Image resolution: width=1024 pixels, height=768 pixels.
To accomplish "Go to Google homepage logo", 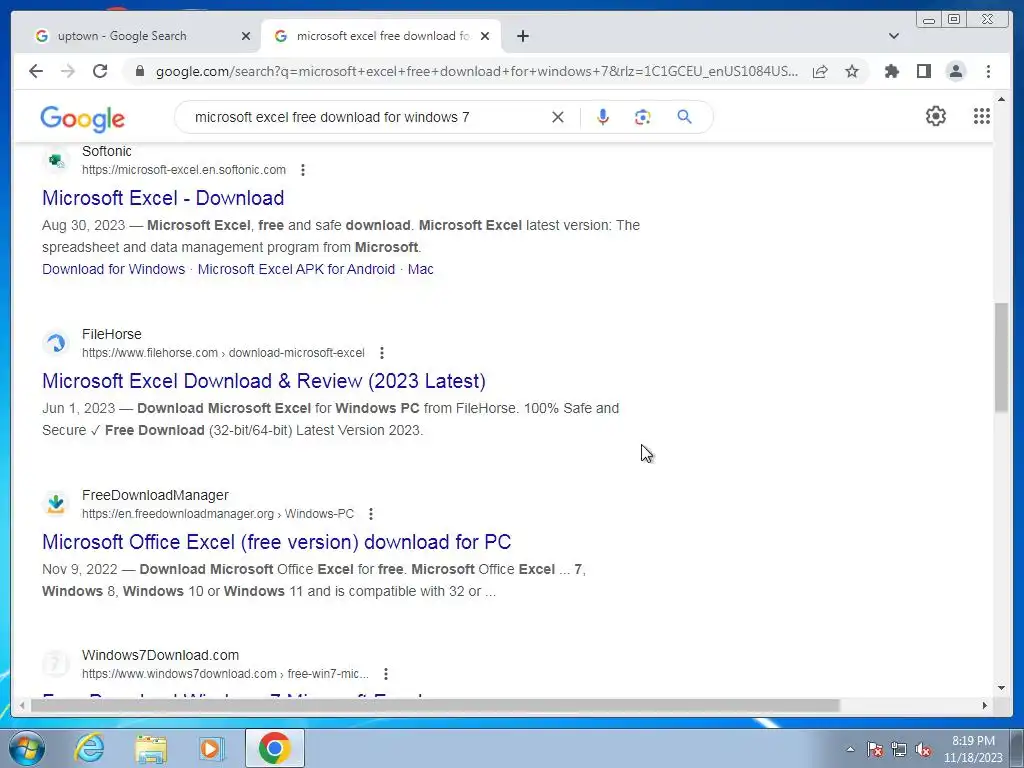I will [82, 119].
